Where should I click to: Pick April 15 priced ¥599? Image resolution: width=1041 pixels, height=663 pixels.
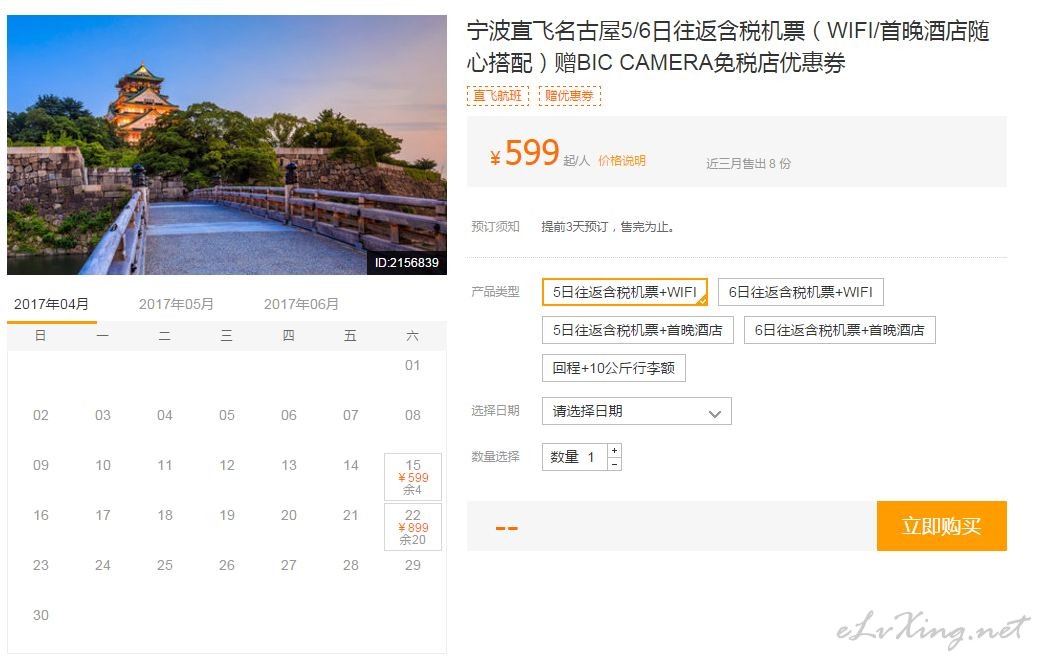pyautogui.click(x=413, y=477)
